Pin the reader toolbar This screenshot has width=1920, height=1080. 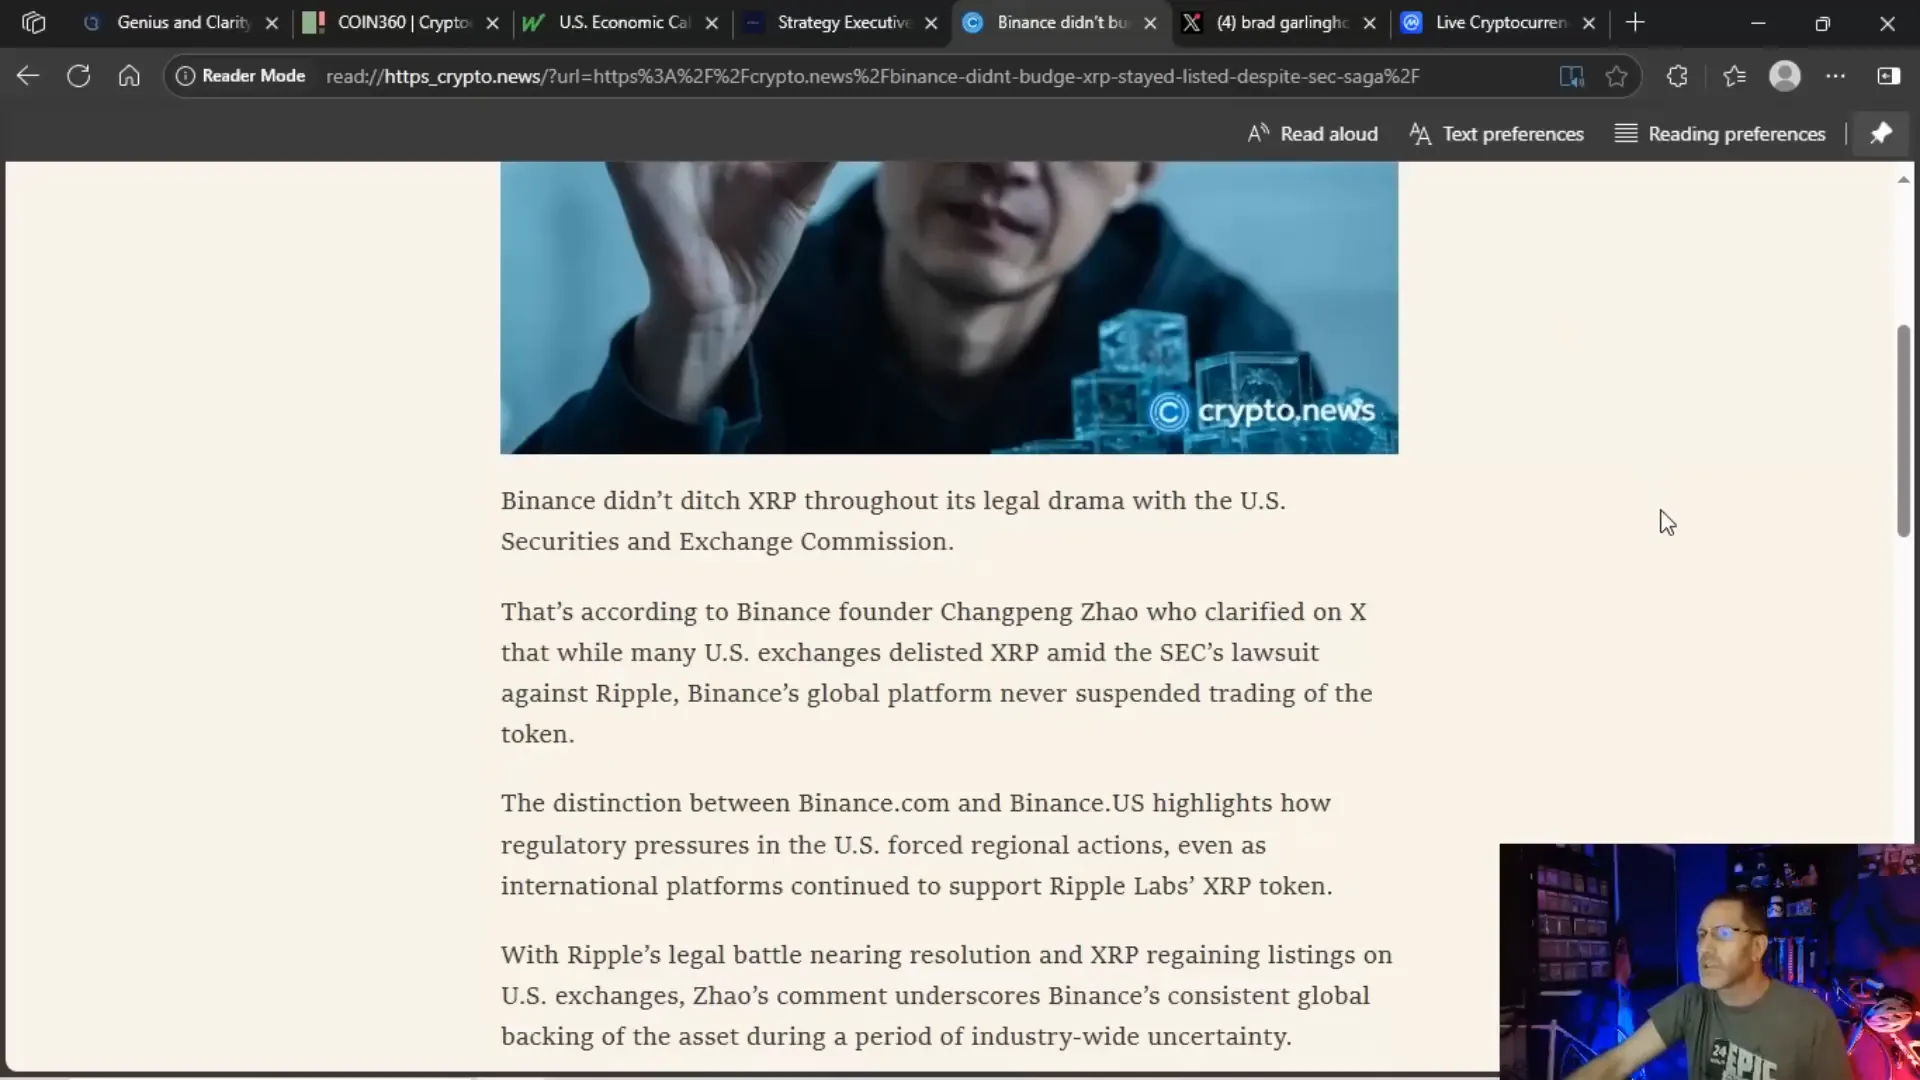coord(1881,134)
